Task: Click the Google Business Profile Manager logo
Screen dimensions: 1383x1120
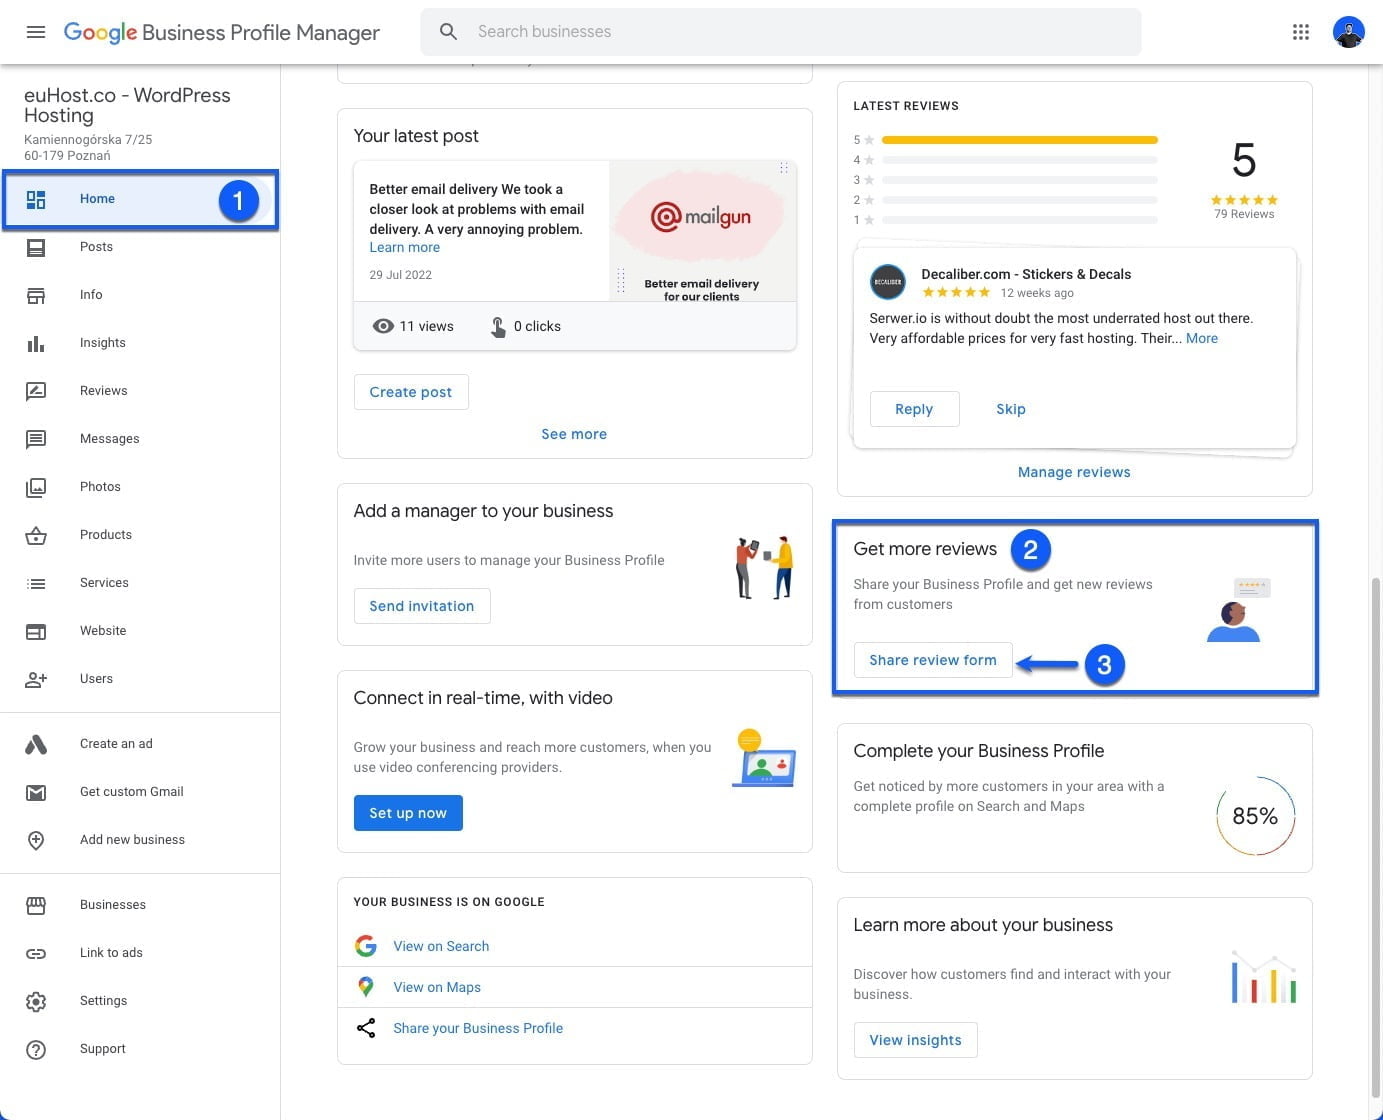Action: (221, 32)
